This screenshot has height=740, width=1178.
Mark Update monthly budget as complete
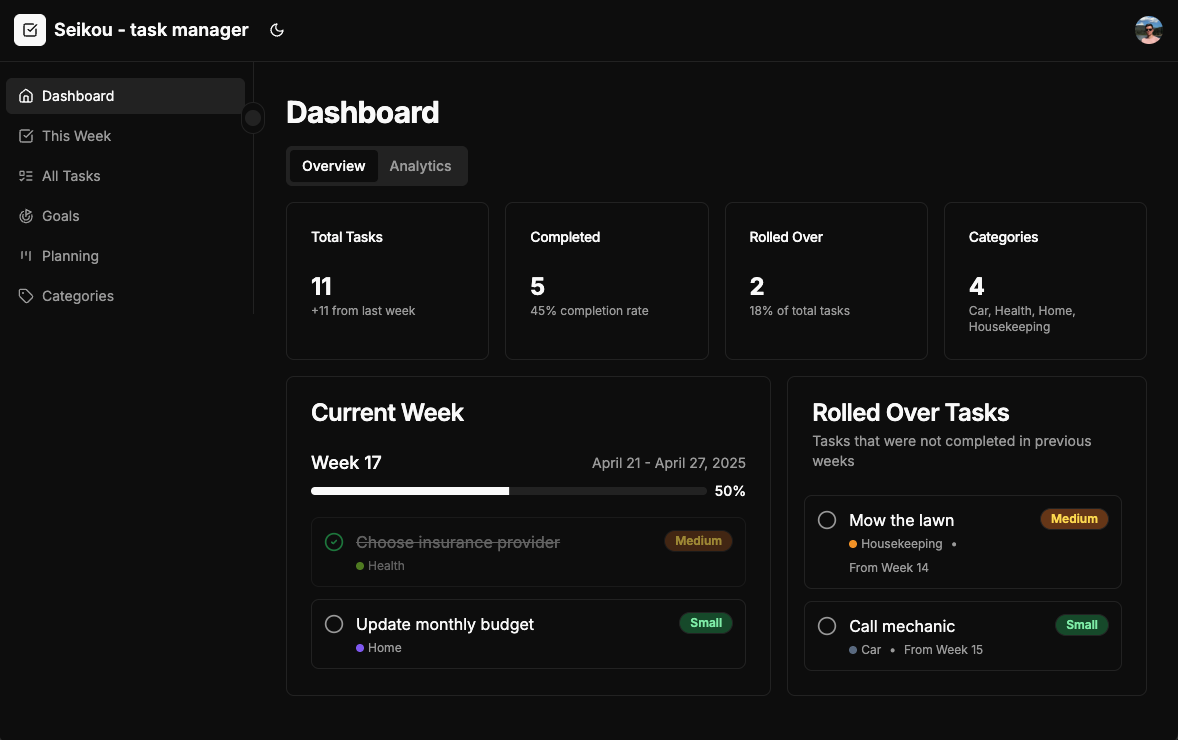(334, 624)
